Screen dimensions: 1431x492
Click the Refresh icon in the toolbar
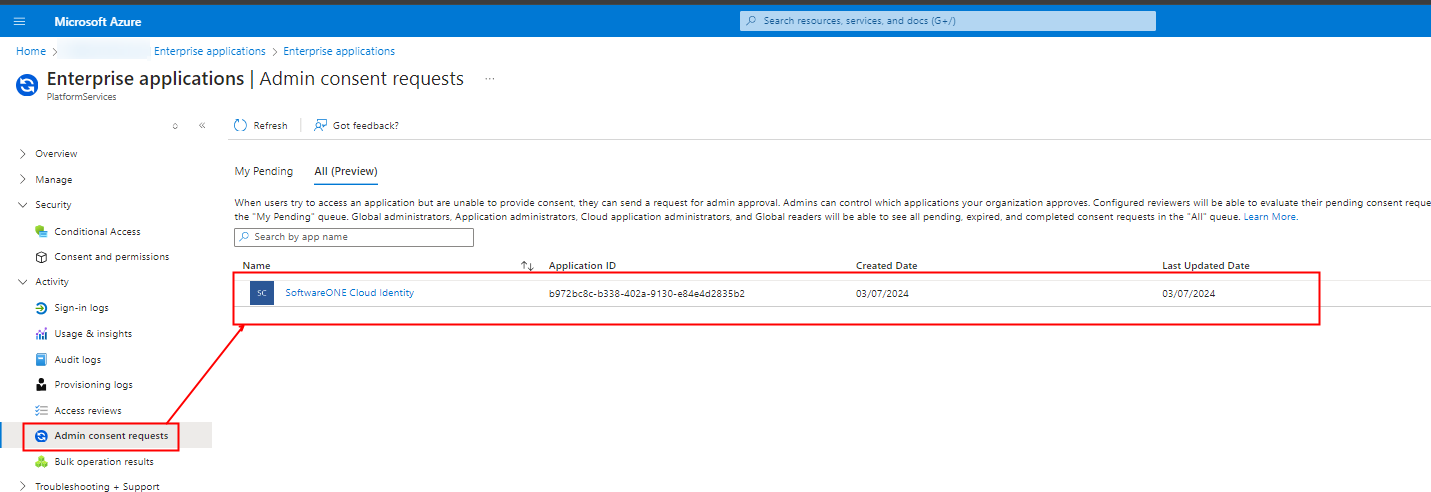pyautogui.click(x=240, y=126)
